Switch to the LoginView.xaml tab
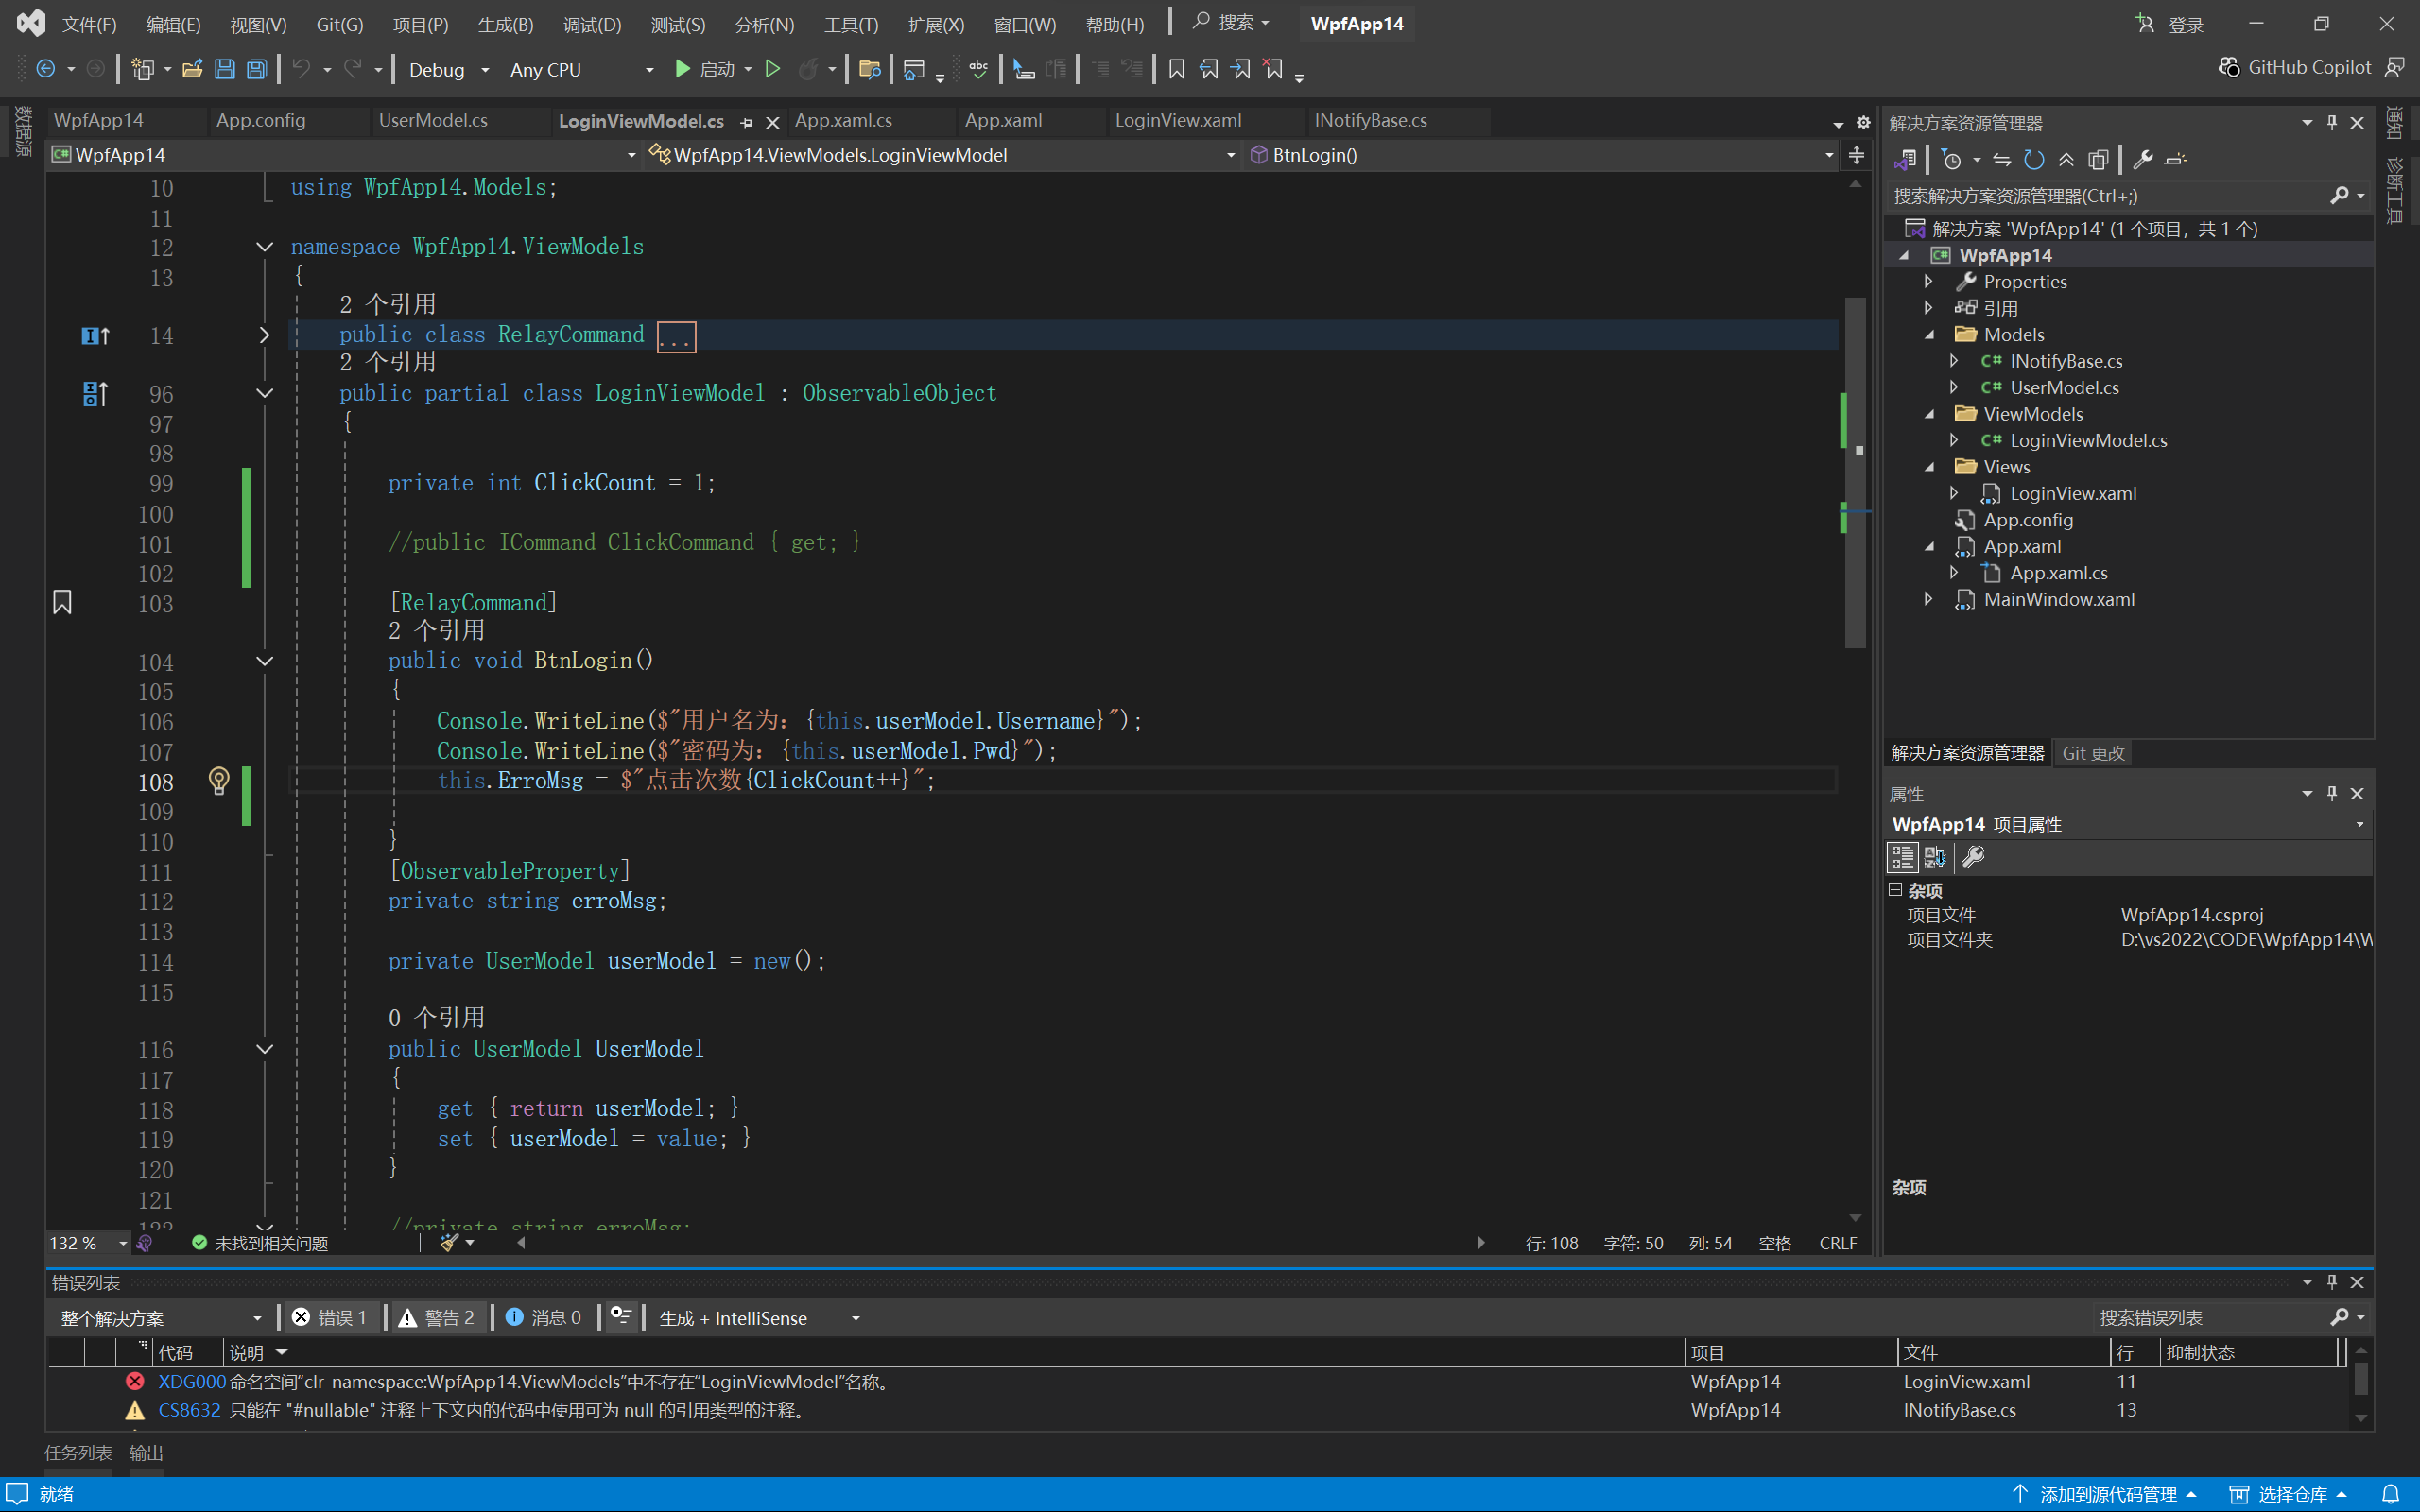2420x1512 pixels. (1178, 120)
